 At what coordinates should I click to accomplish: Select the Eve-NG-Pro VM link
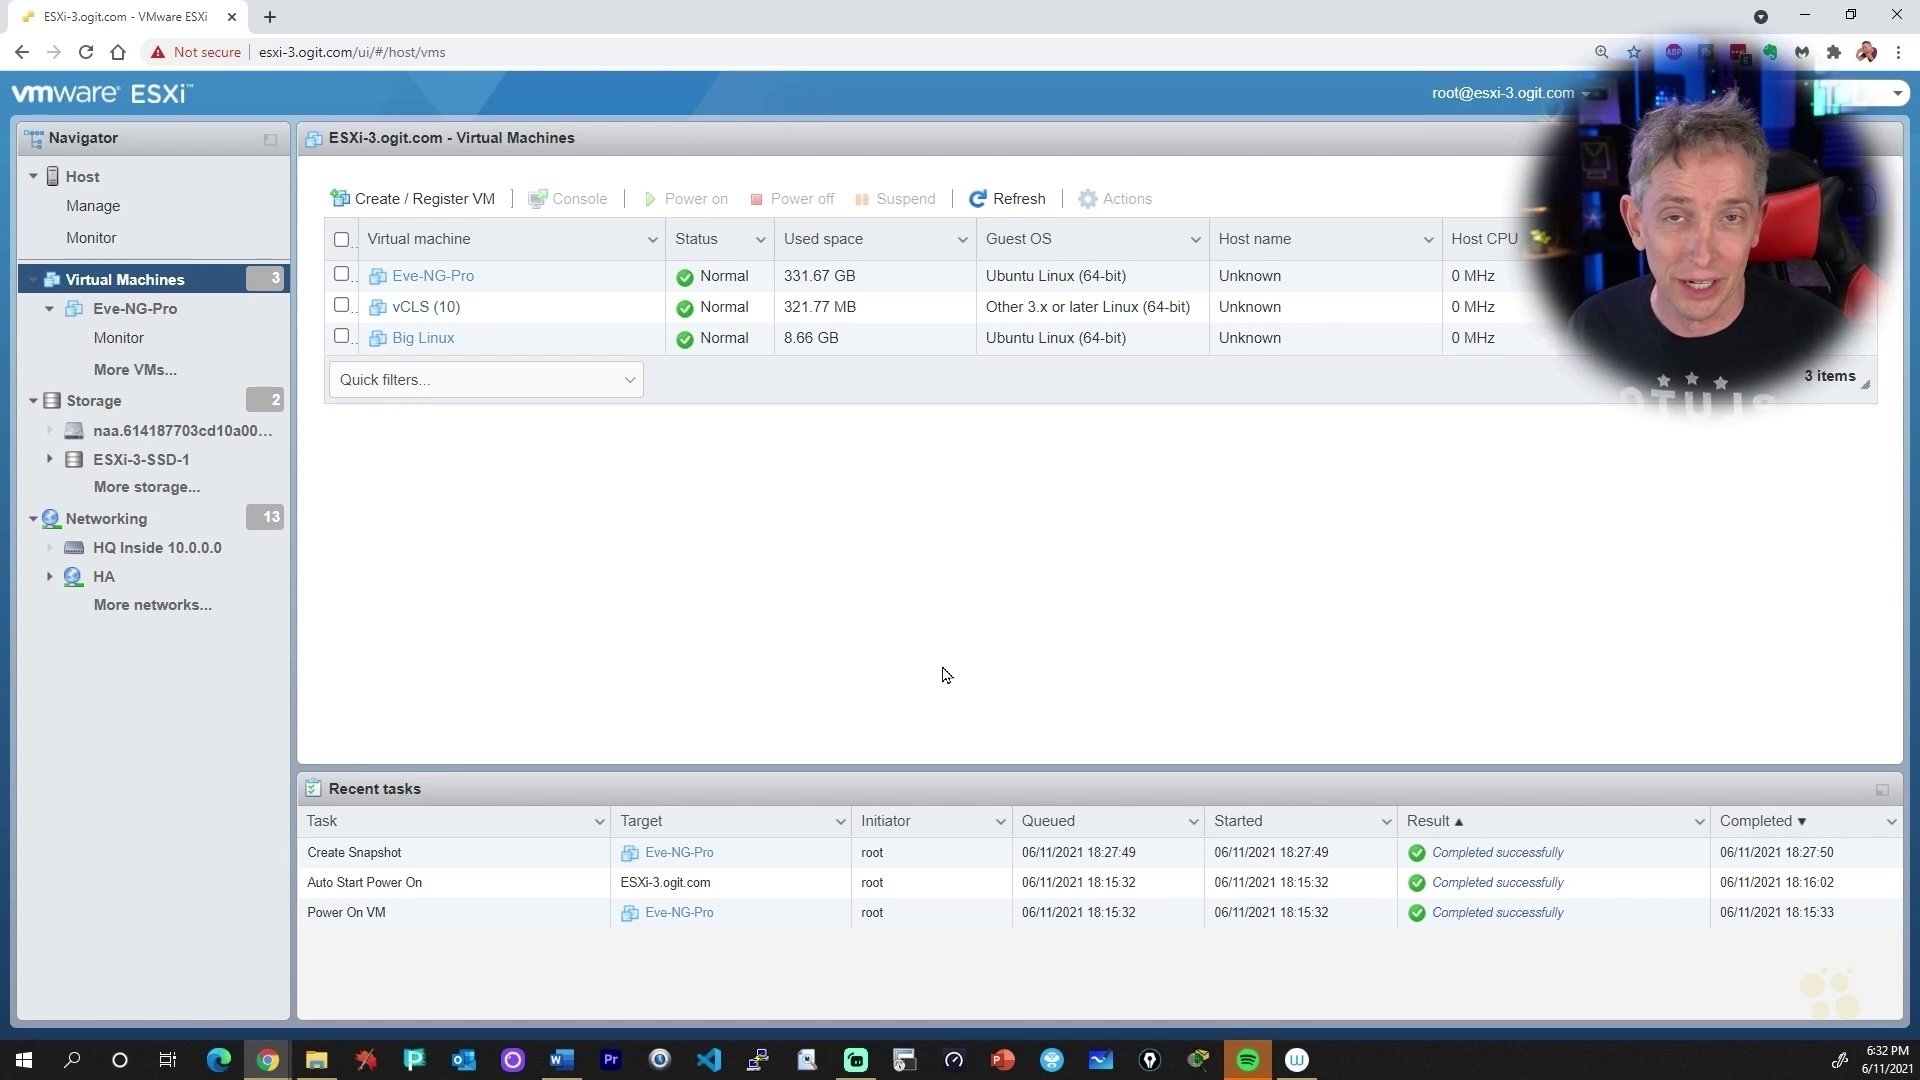coord(433,276)
